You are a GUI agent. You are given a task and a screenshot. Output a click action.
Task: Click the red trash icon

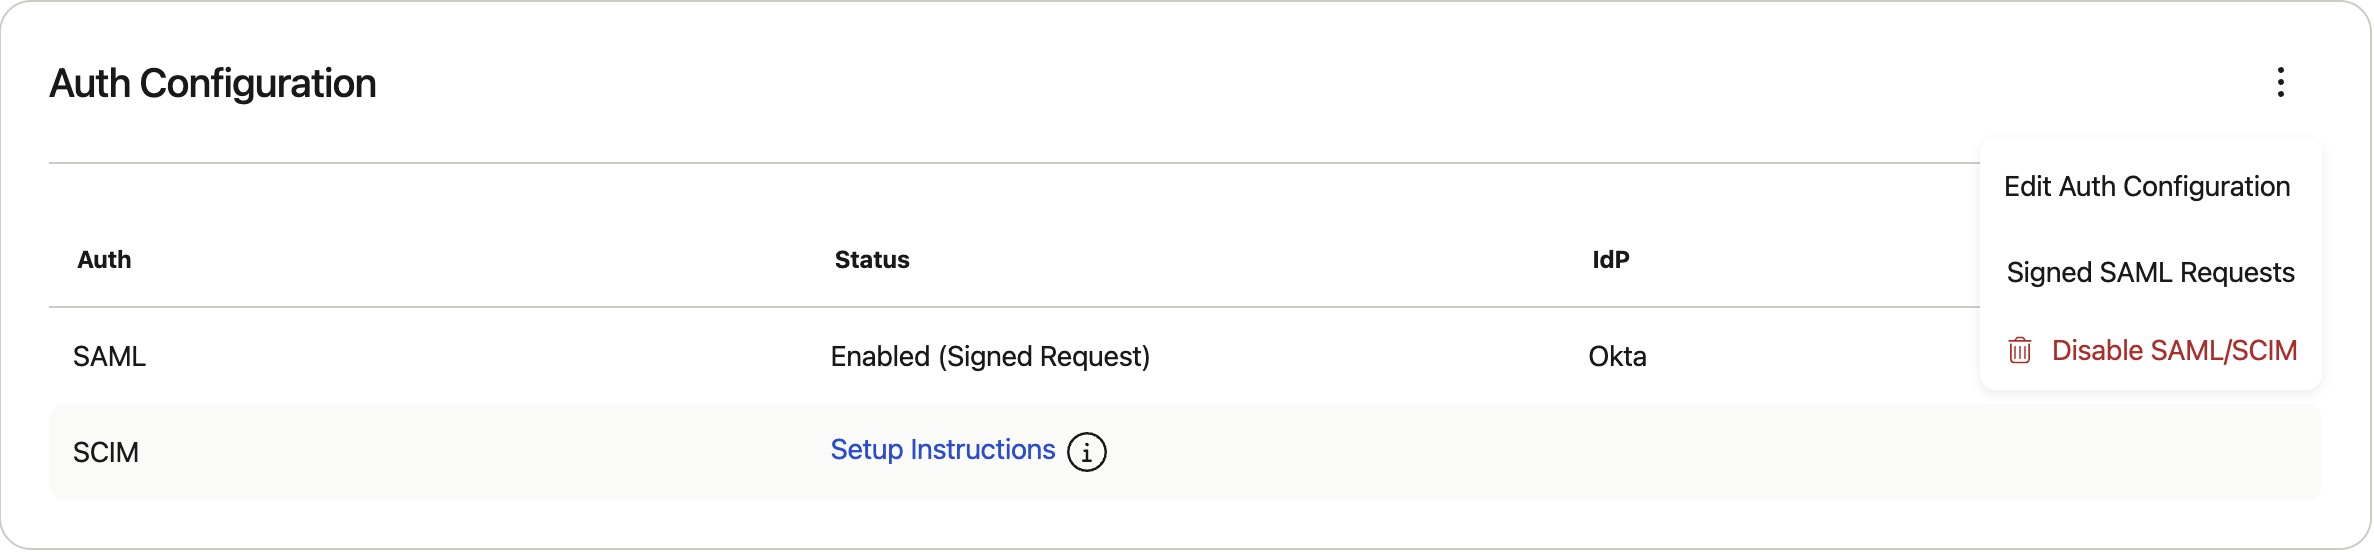2020,351
